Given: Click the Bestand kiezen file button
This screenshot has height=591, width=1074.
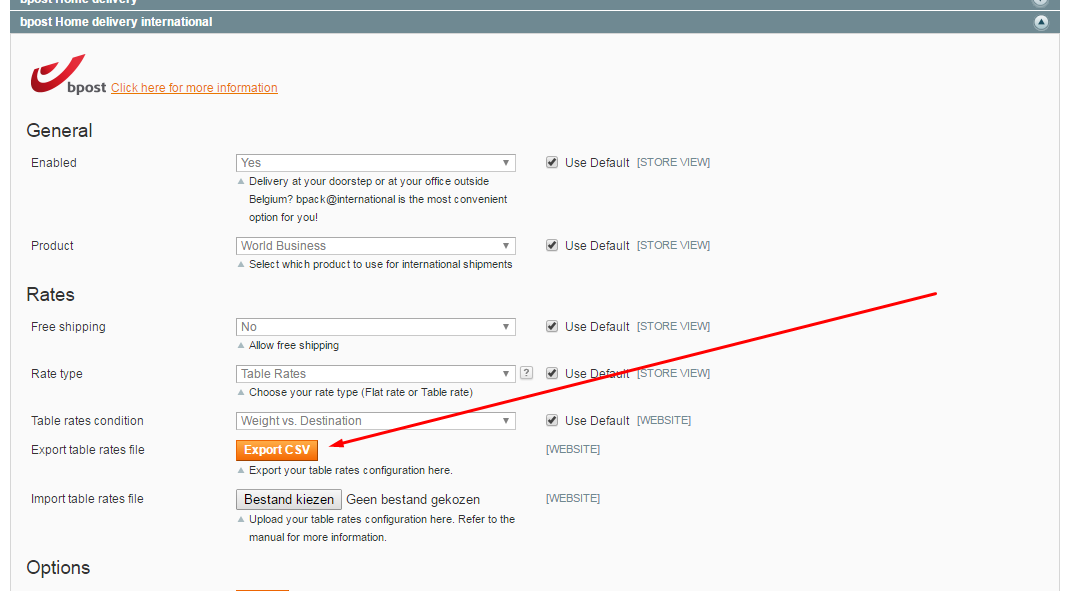Looking at the screenshot, I should pyautogui.click(x=288, y=499).
